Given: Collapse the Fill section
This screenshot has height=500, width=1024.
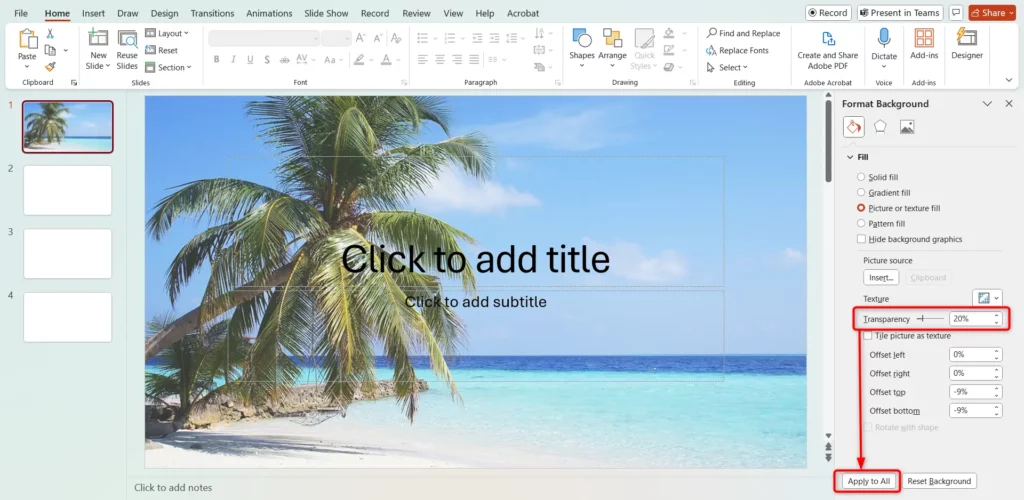Looking at the screenshot, I should [x=850, y=157].
